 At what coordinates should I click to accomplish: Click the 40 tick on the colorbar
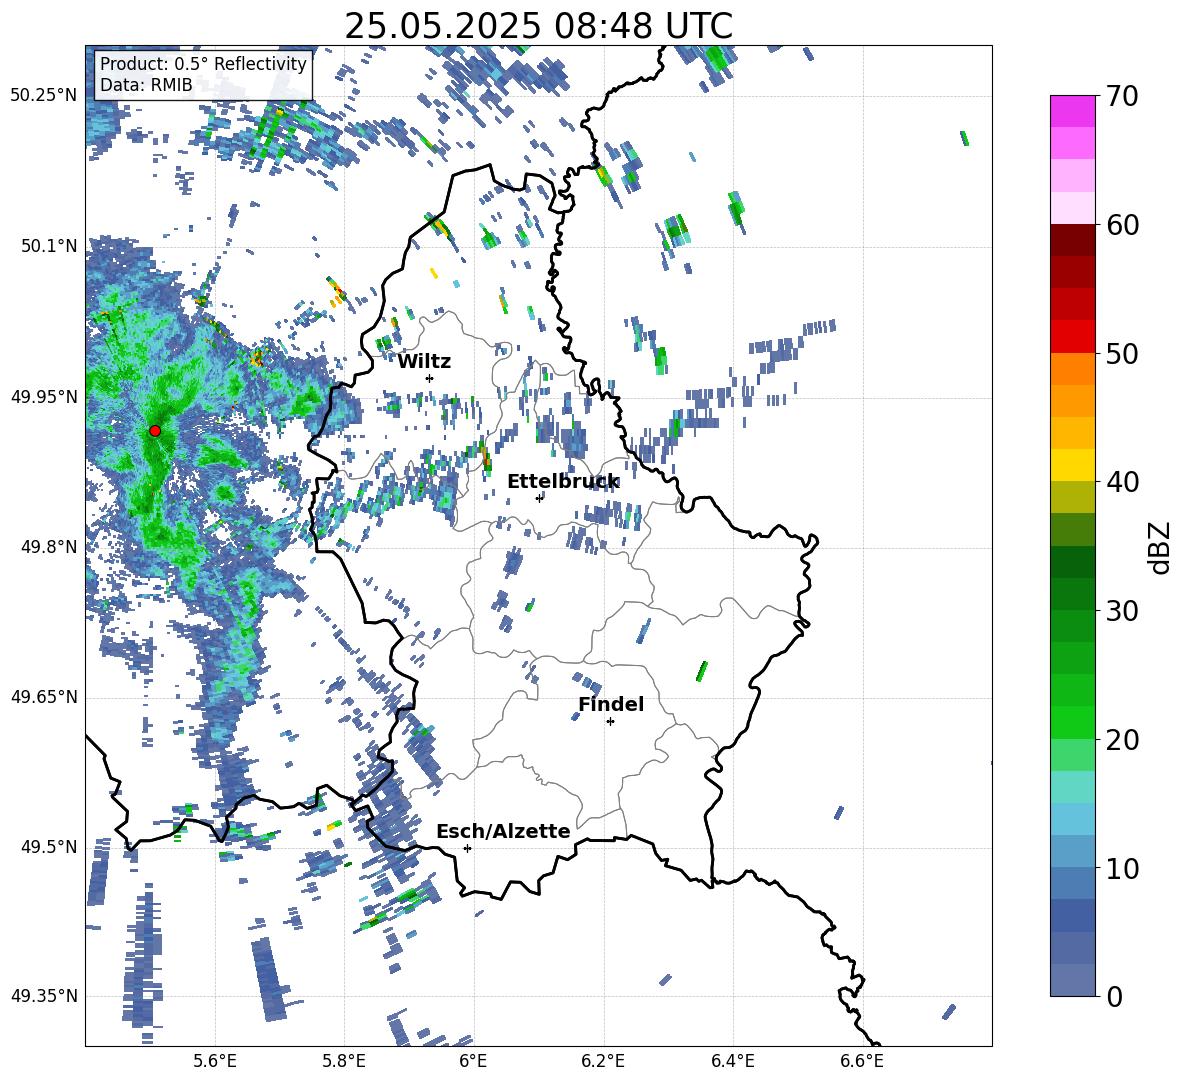click(x=1122, y=482)
